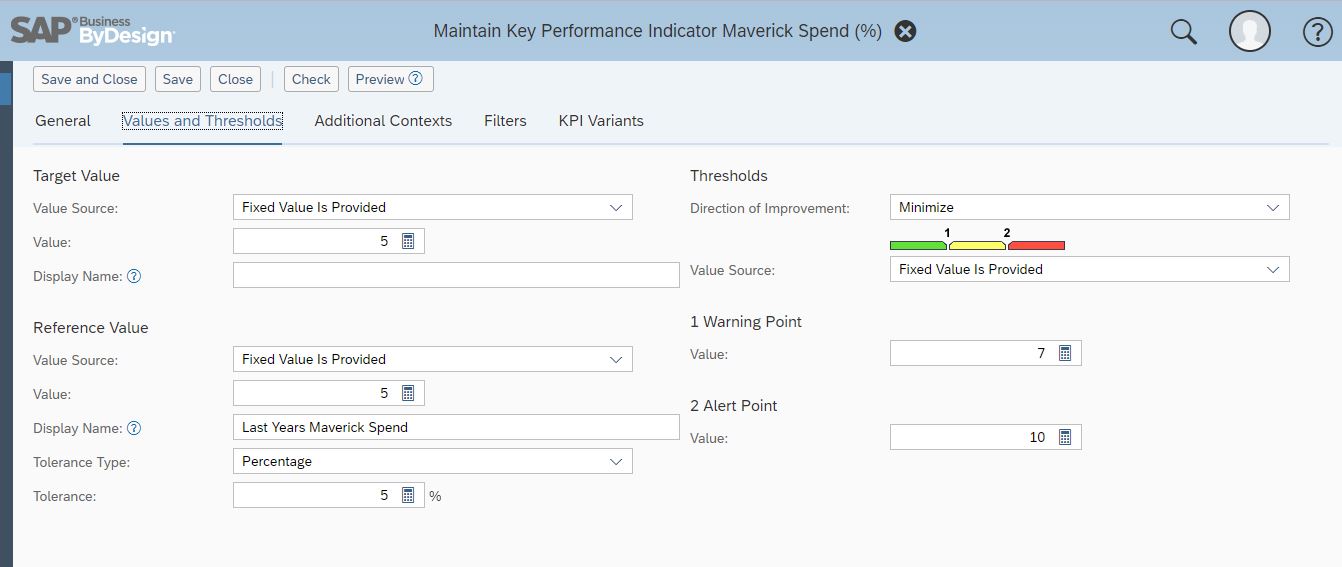
Task: Open calculator for Alert Point value
Action: (1065, 437)
